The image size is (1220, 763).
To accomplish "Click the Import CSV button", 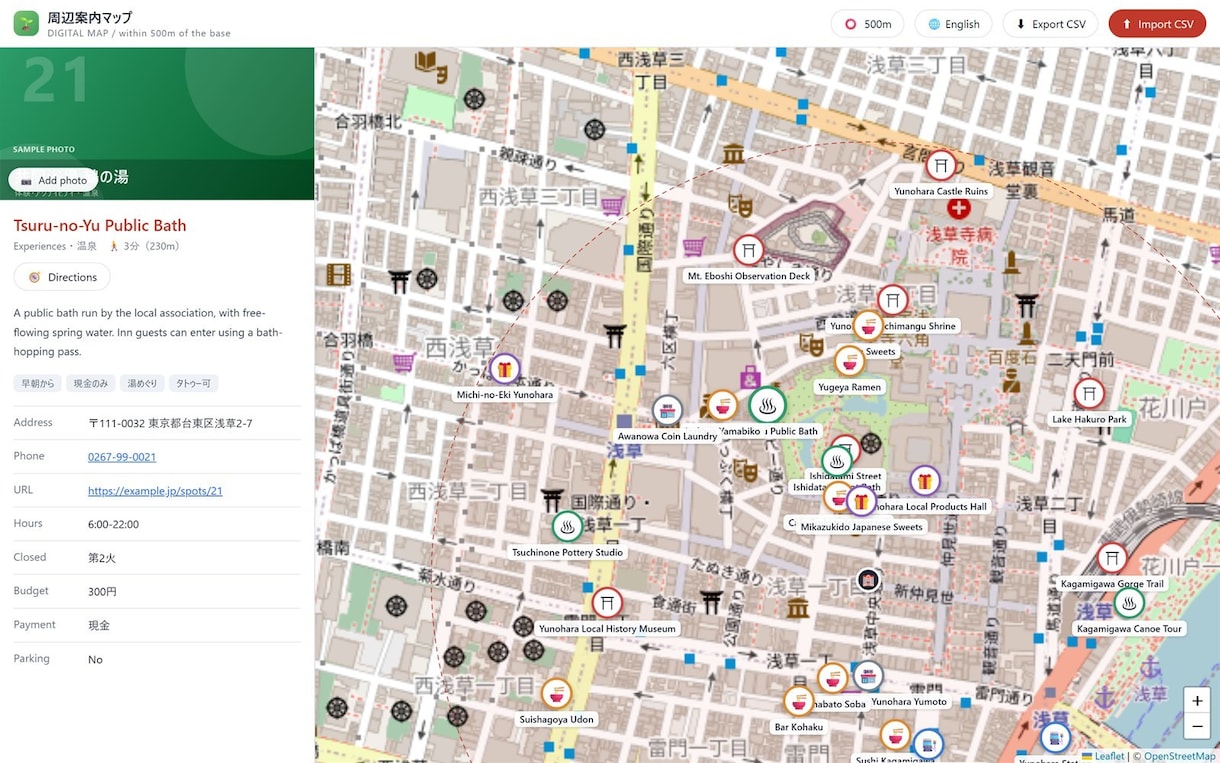I will (x=1157, y=24).
